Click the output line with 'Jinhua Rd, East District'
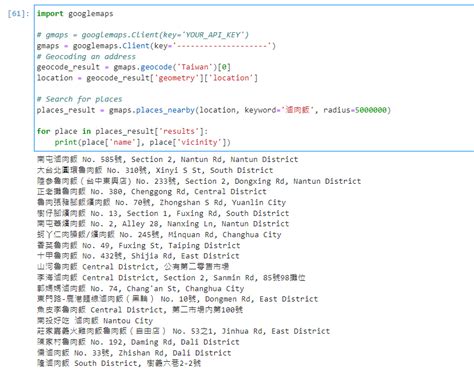This screenshot has height=371, width=474. pos(183,331)
